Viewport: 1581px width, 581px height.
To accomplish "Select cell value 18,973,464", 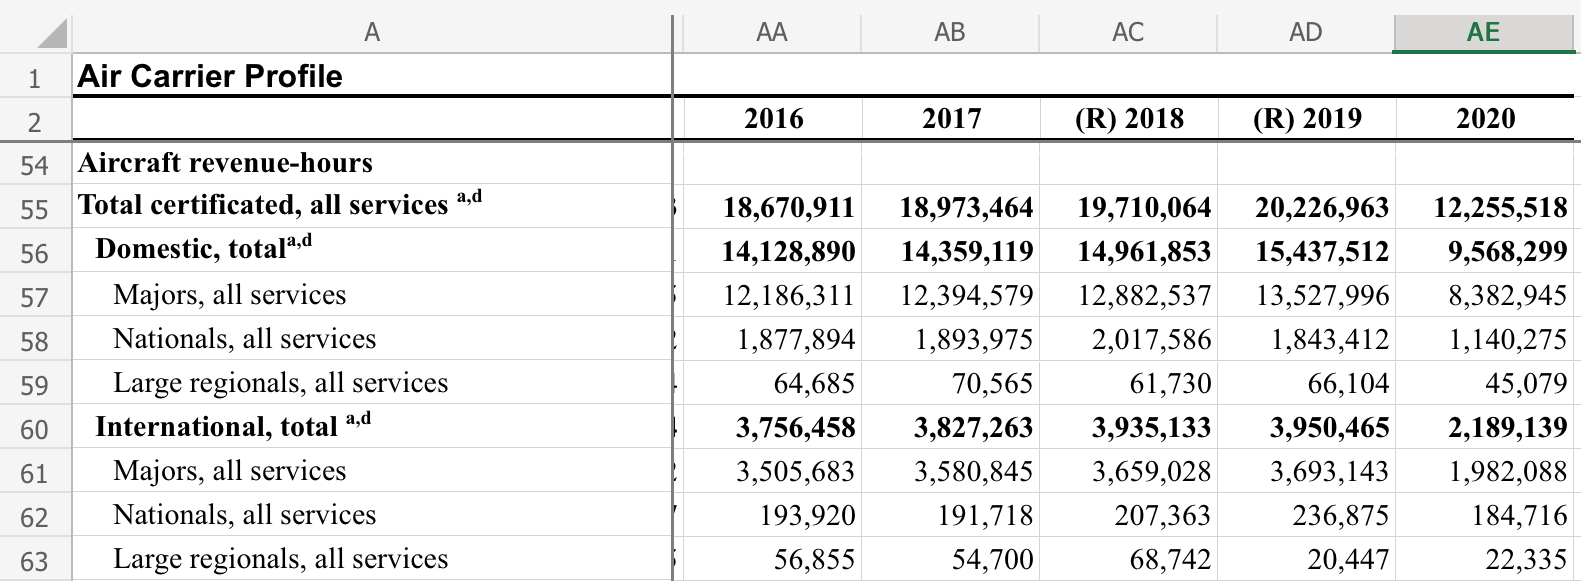I will (950, 208).
